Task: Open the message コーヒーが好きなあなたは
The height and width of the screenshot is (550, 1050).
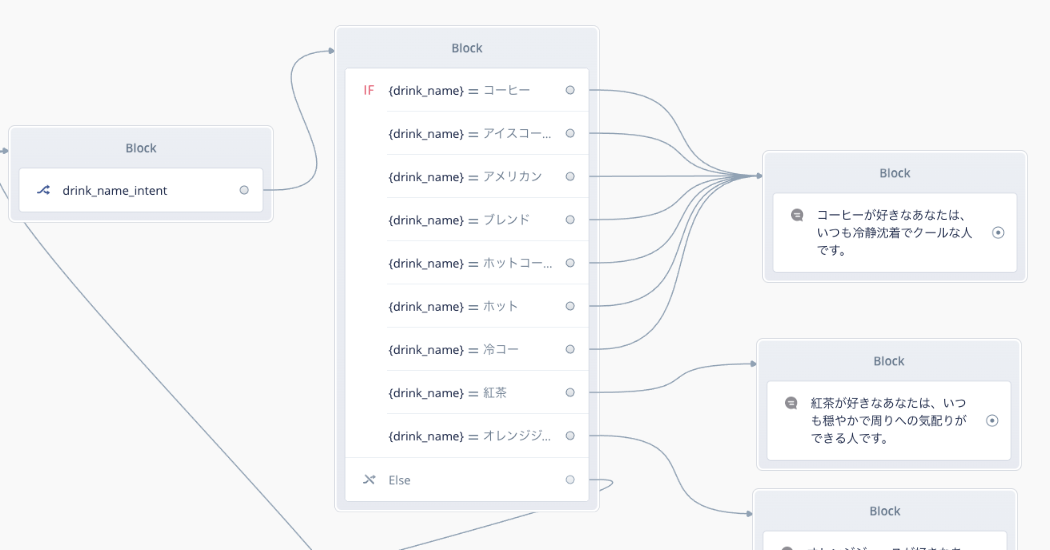Action: click(895, 232)
